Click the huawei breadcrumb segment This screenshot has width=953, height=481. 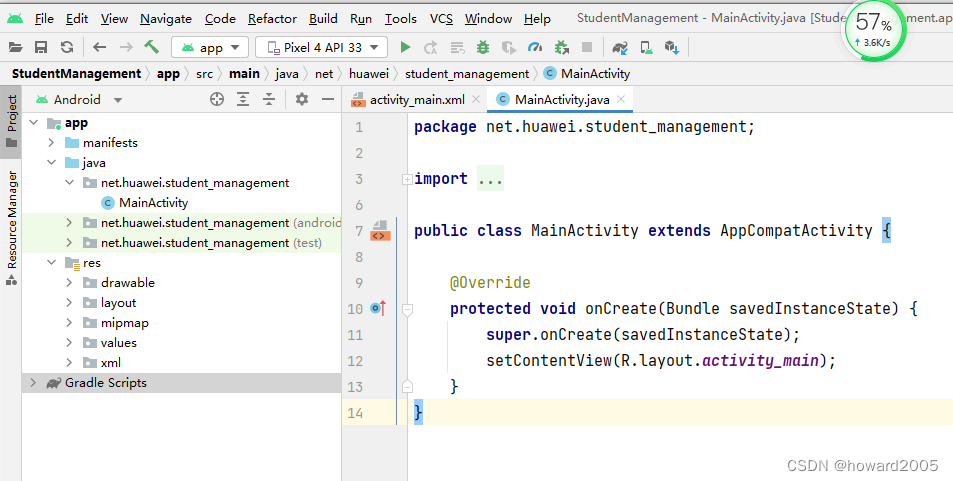coord(368,74)
